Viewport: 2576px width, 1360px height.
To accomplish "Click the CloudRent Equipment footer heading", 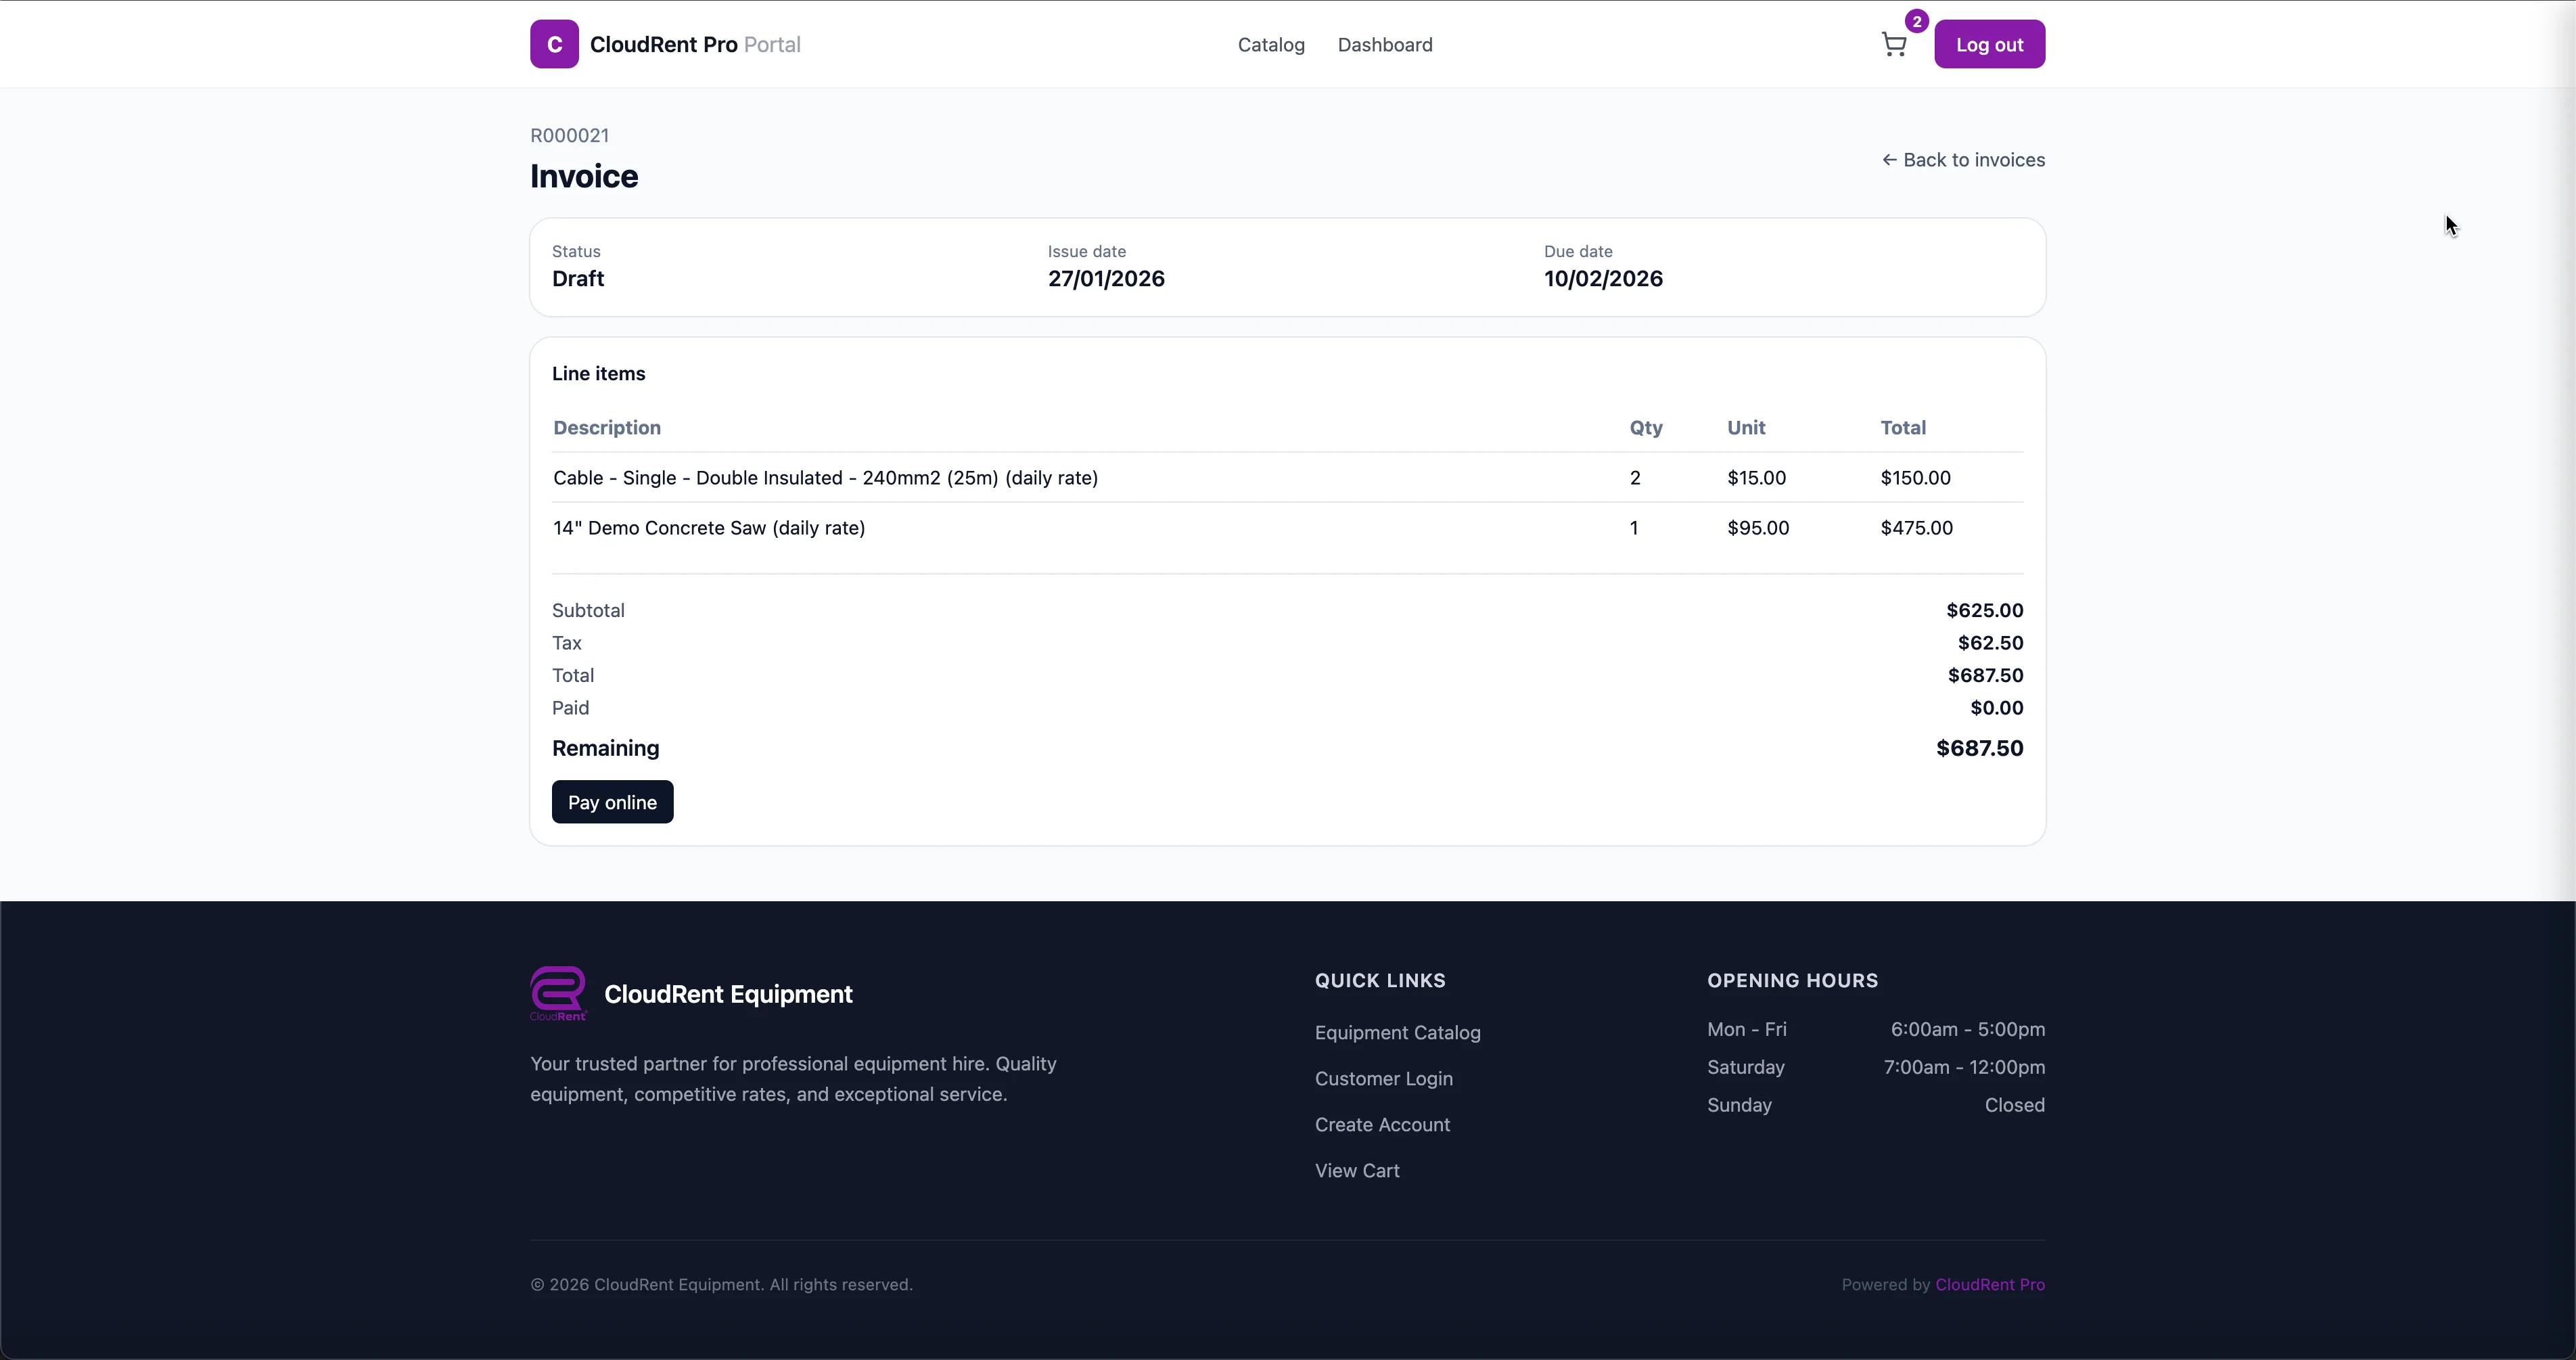I will [x=728, y=994].
